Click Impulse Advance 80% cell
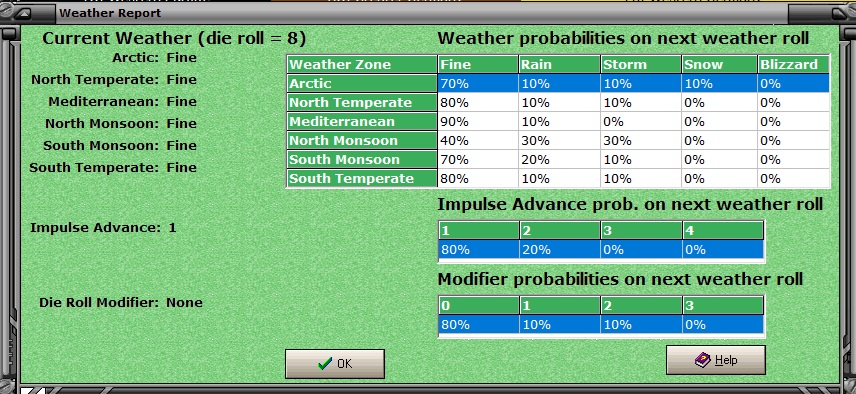856x394 pixels. pos(478,249)
